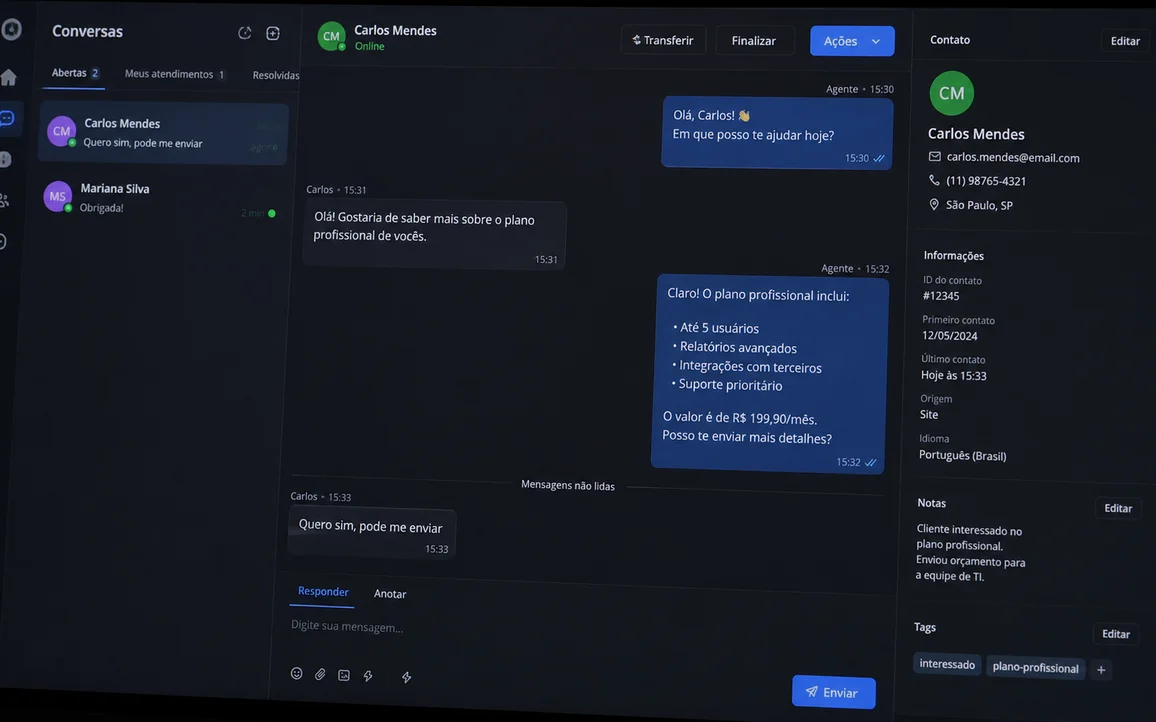Open the Carlos Mendes conversation in the list
This screenshot has height=722, width=1156.
(163, 133)
